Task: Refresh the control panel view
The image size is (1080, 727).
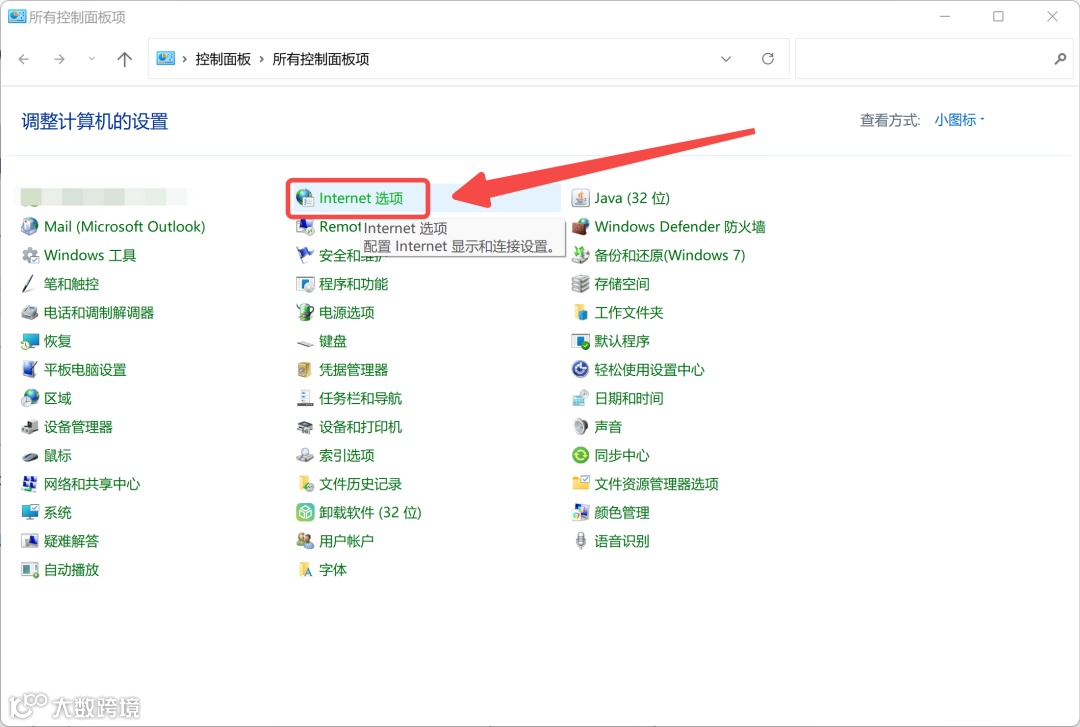Action: [768, 59]
